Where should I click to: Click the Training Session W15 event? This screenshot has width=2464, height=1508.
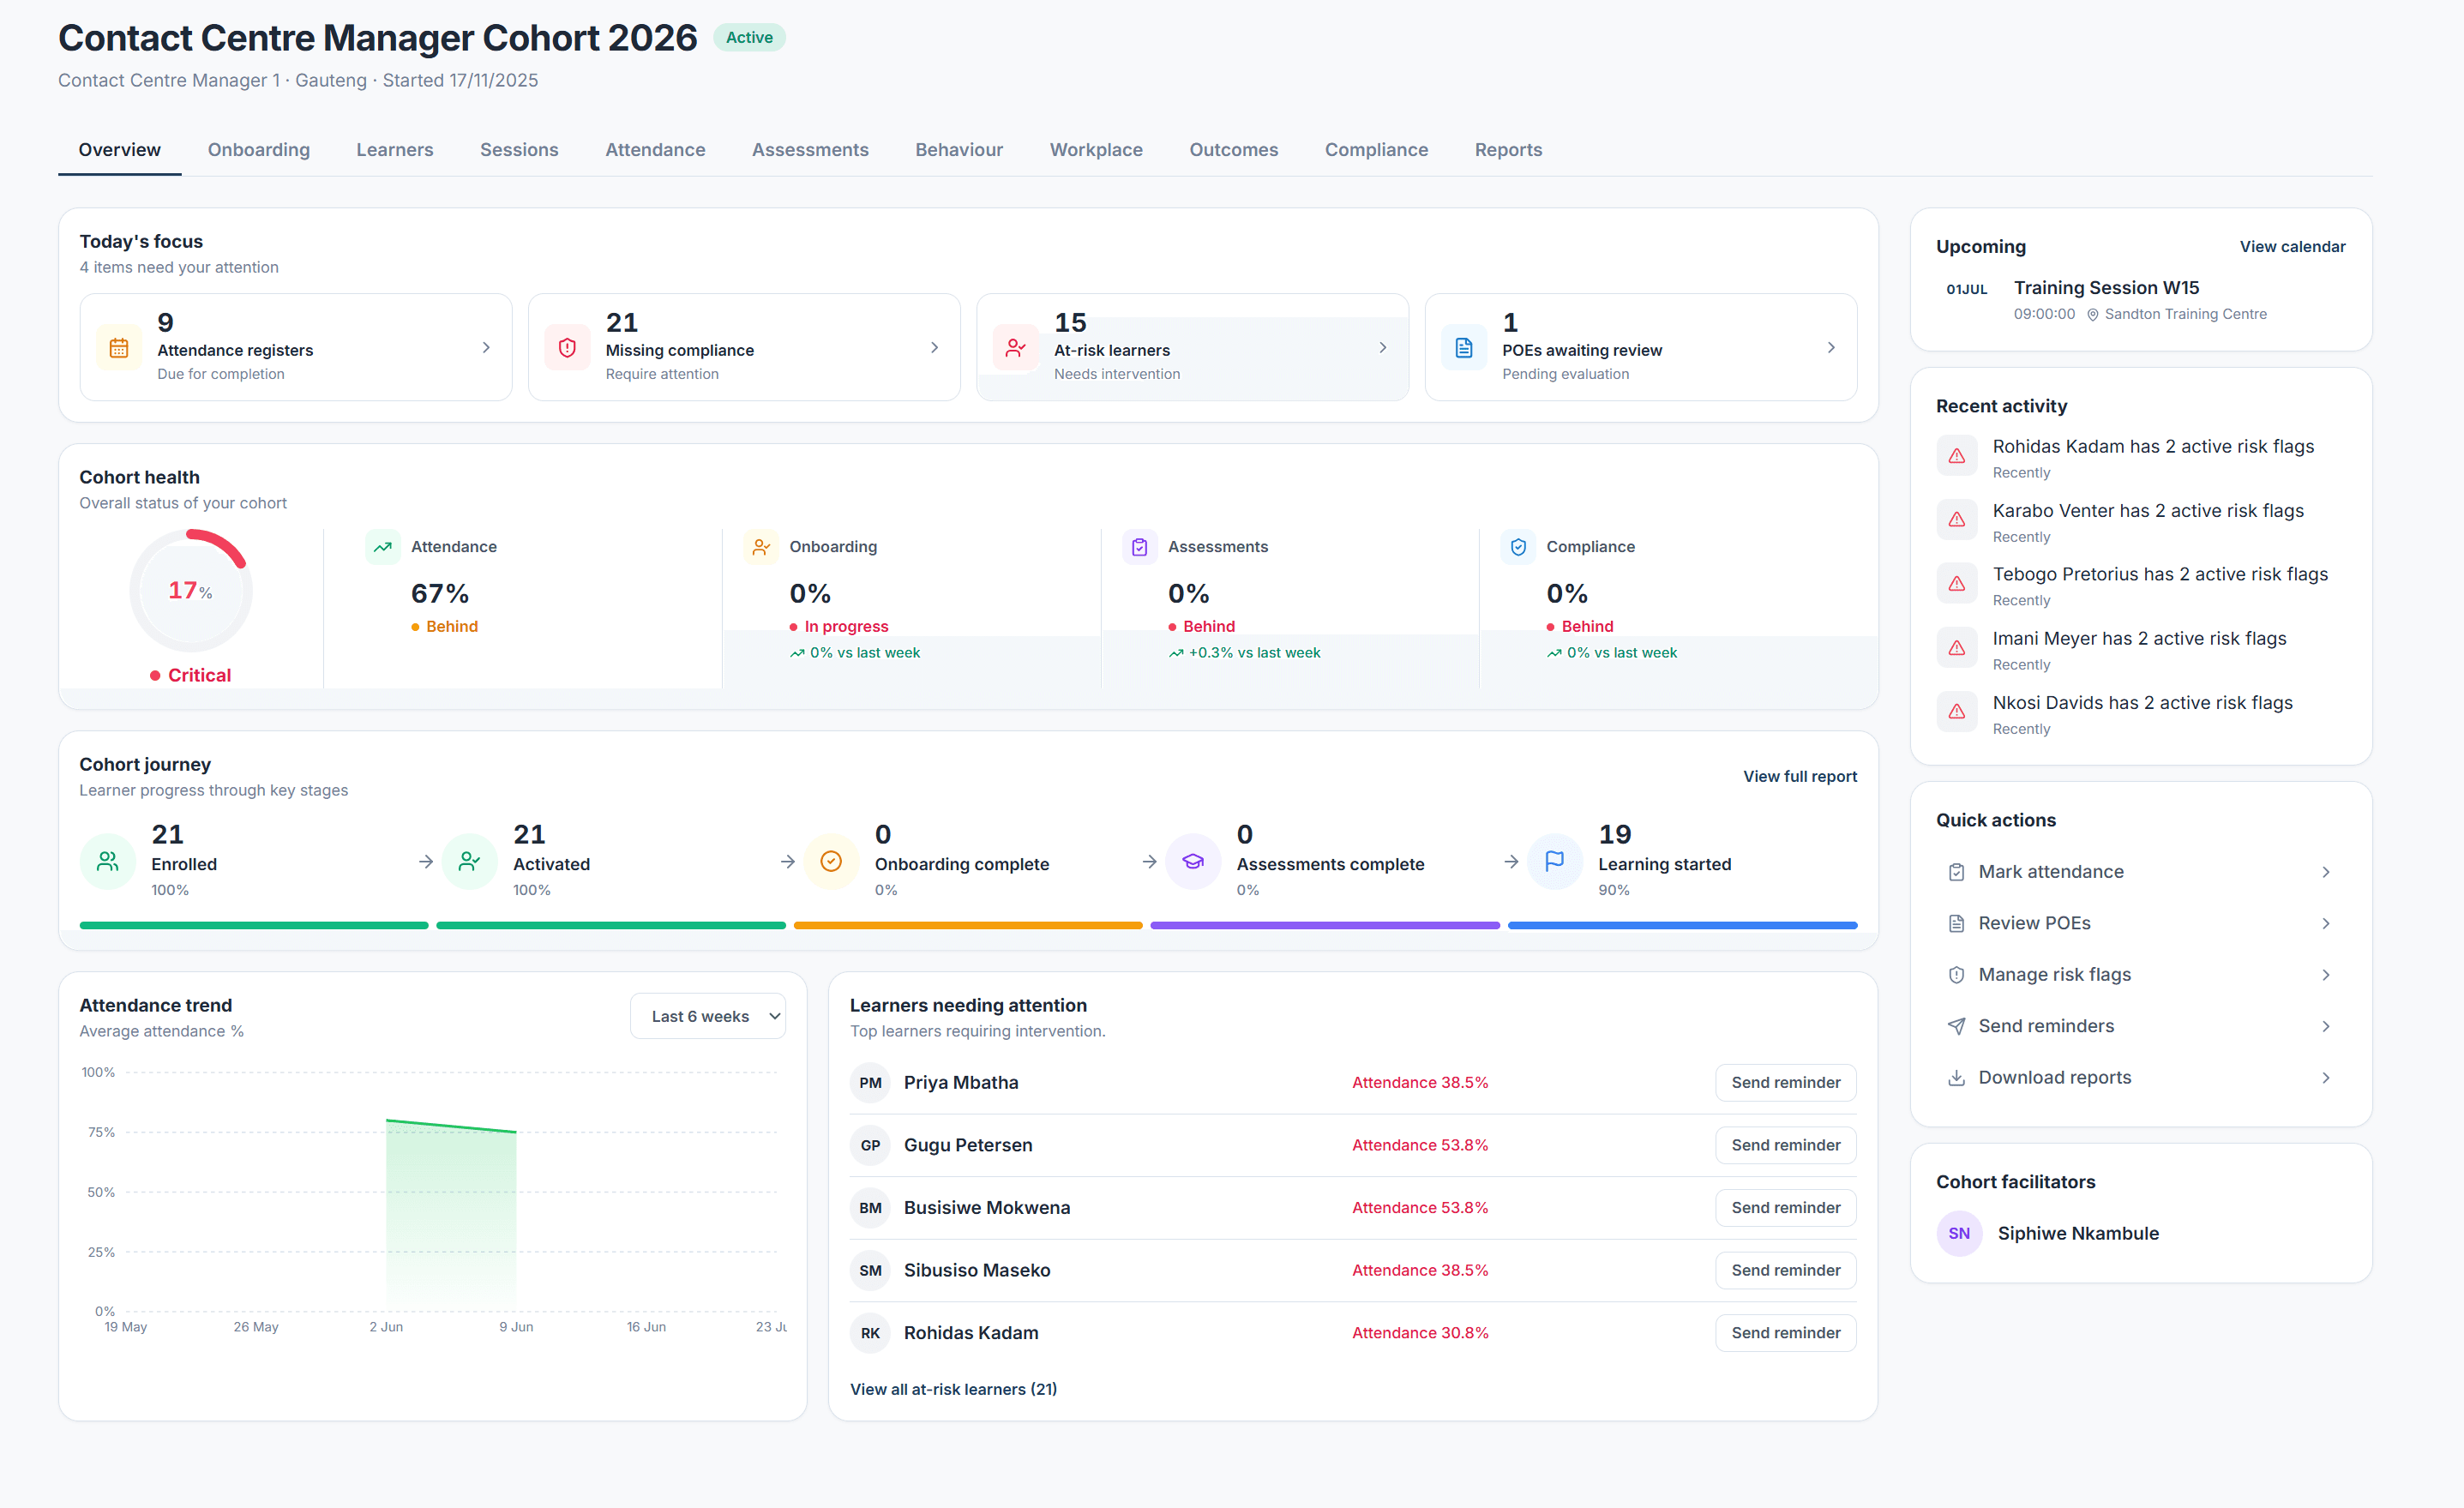[2140, 299]
